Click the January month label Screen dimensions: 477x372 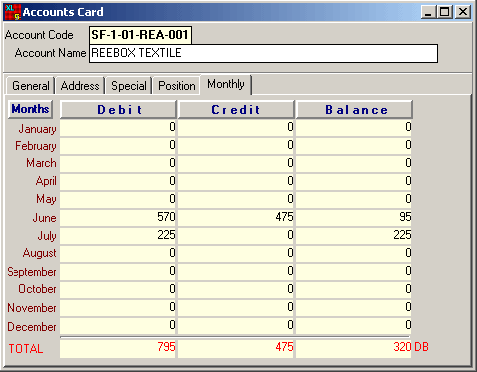[37, 129]
